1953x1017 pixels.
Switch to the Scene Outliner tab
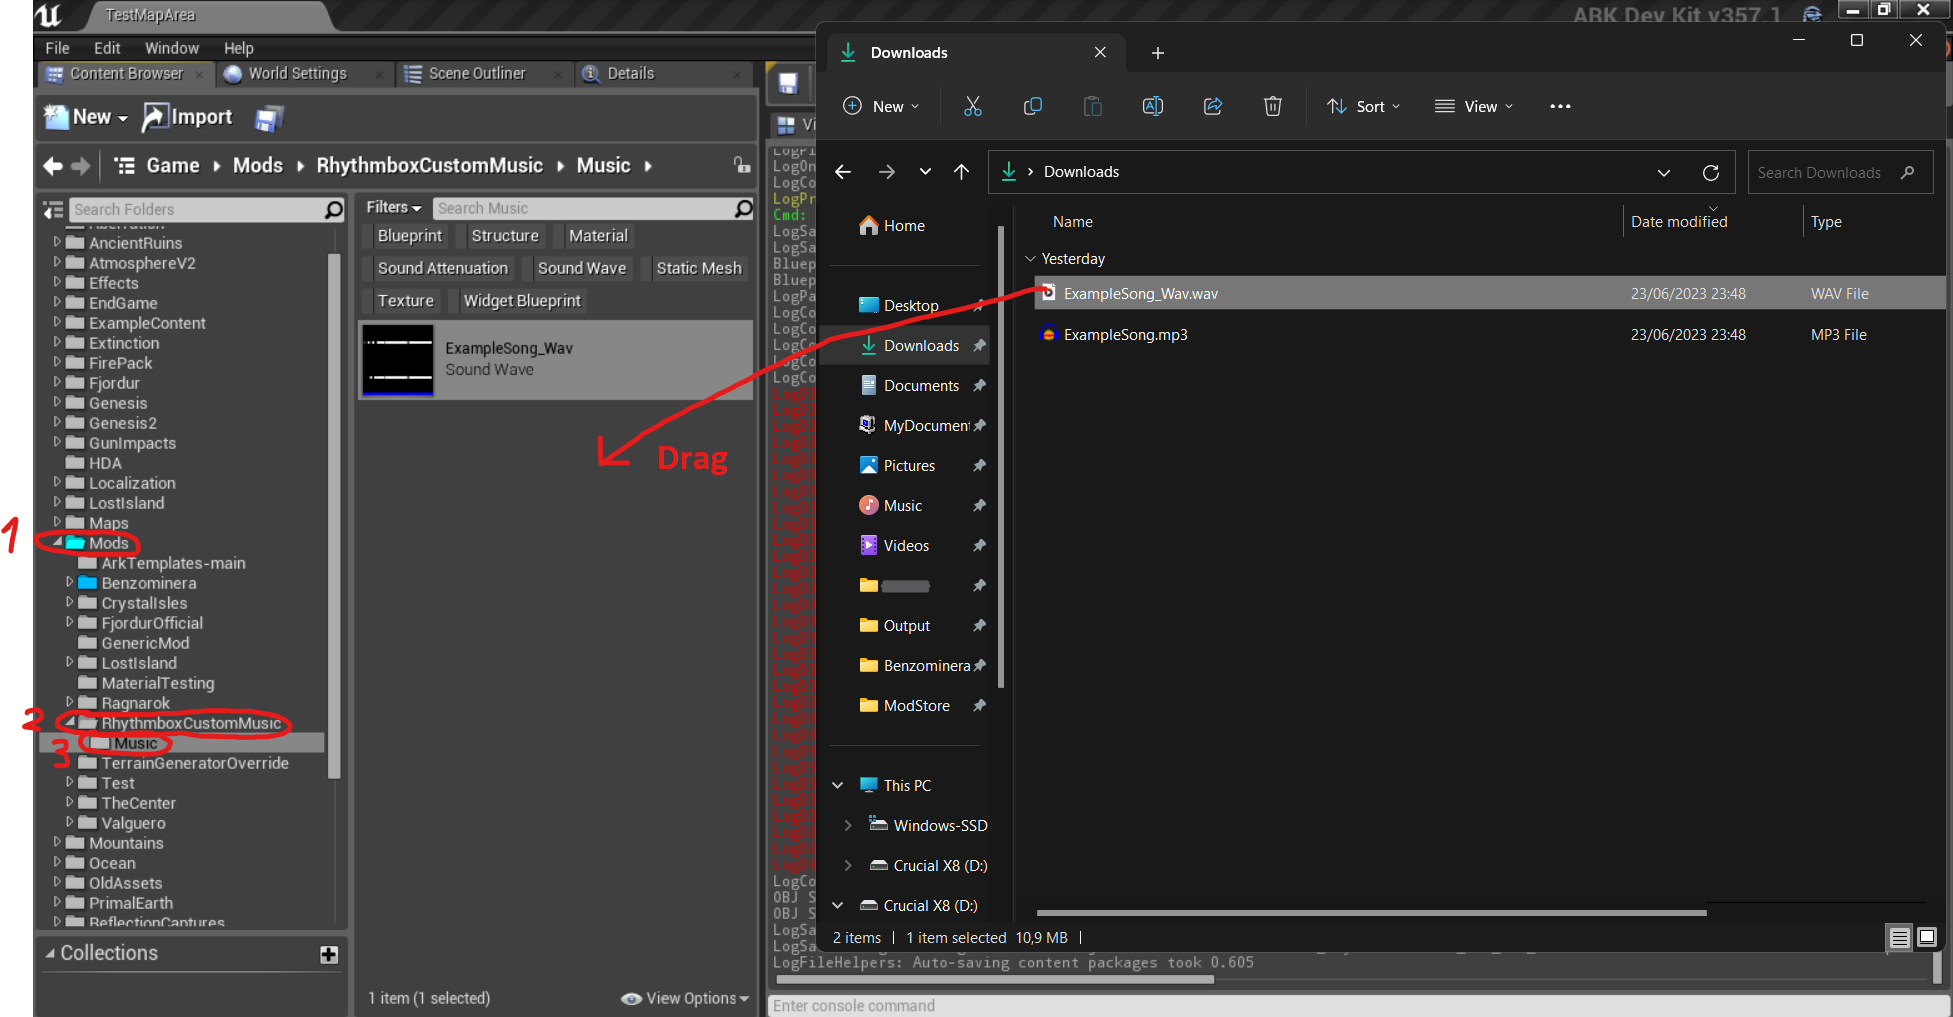[x=476, y=74]
